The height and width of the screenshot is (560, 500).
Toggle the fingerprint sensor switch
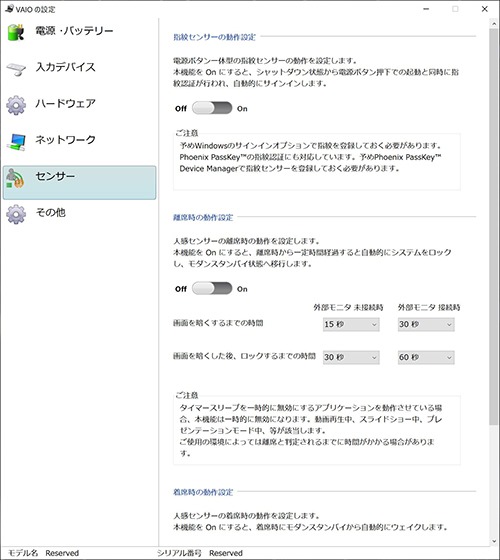click(x=212, y=108)
